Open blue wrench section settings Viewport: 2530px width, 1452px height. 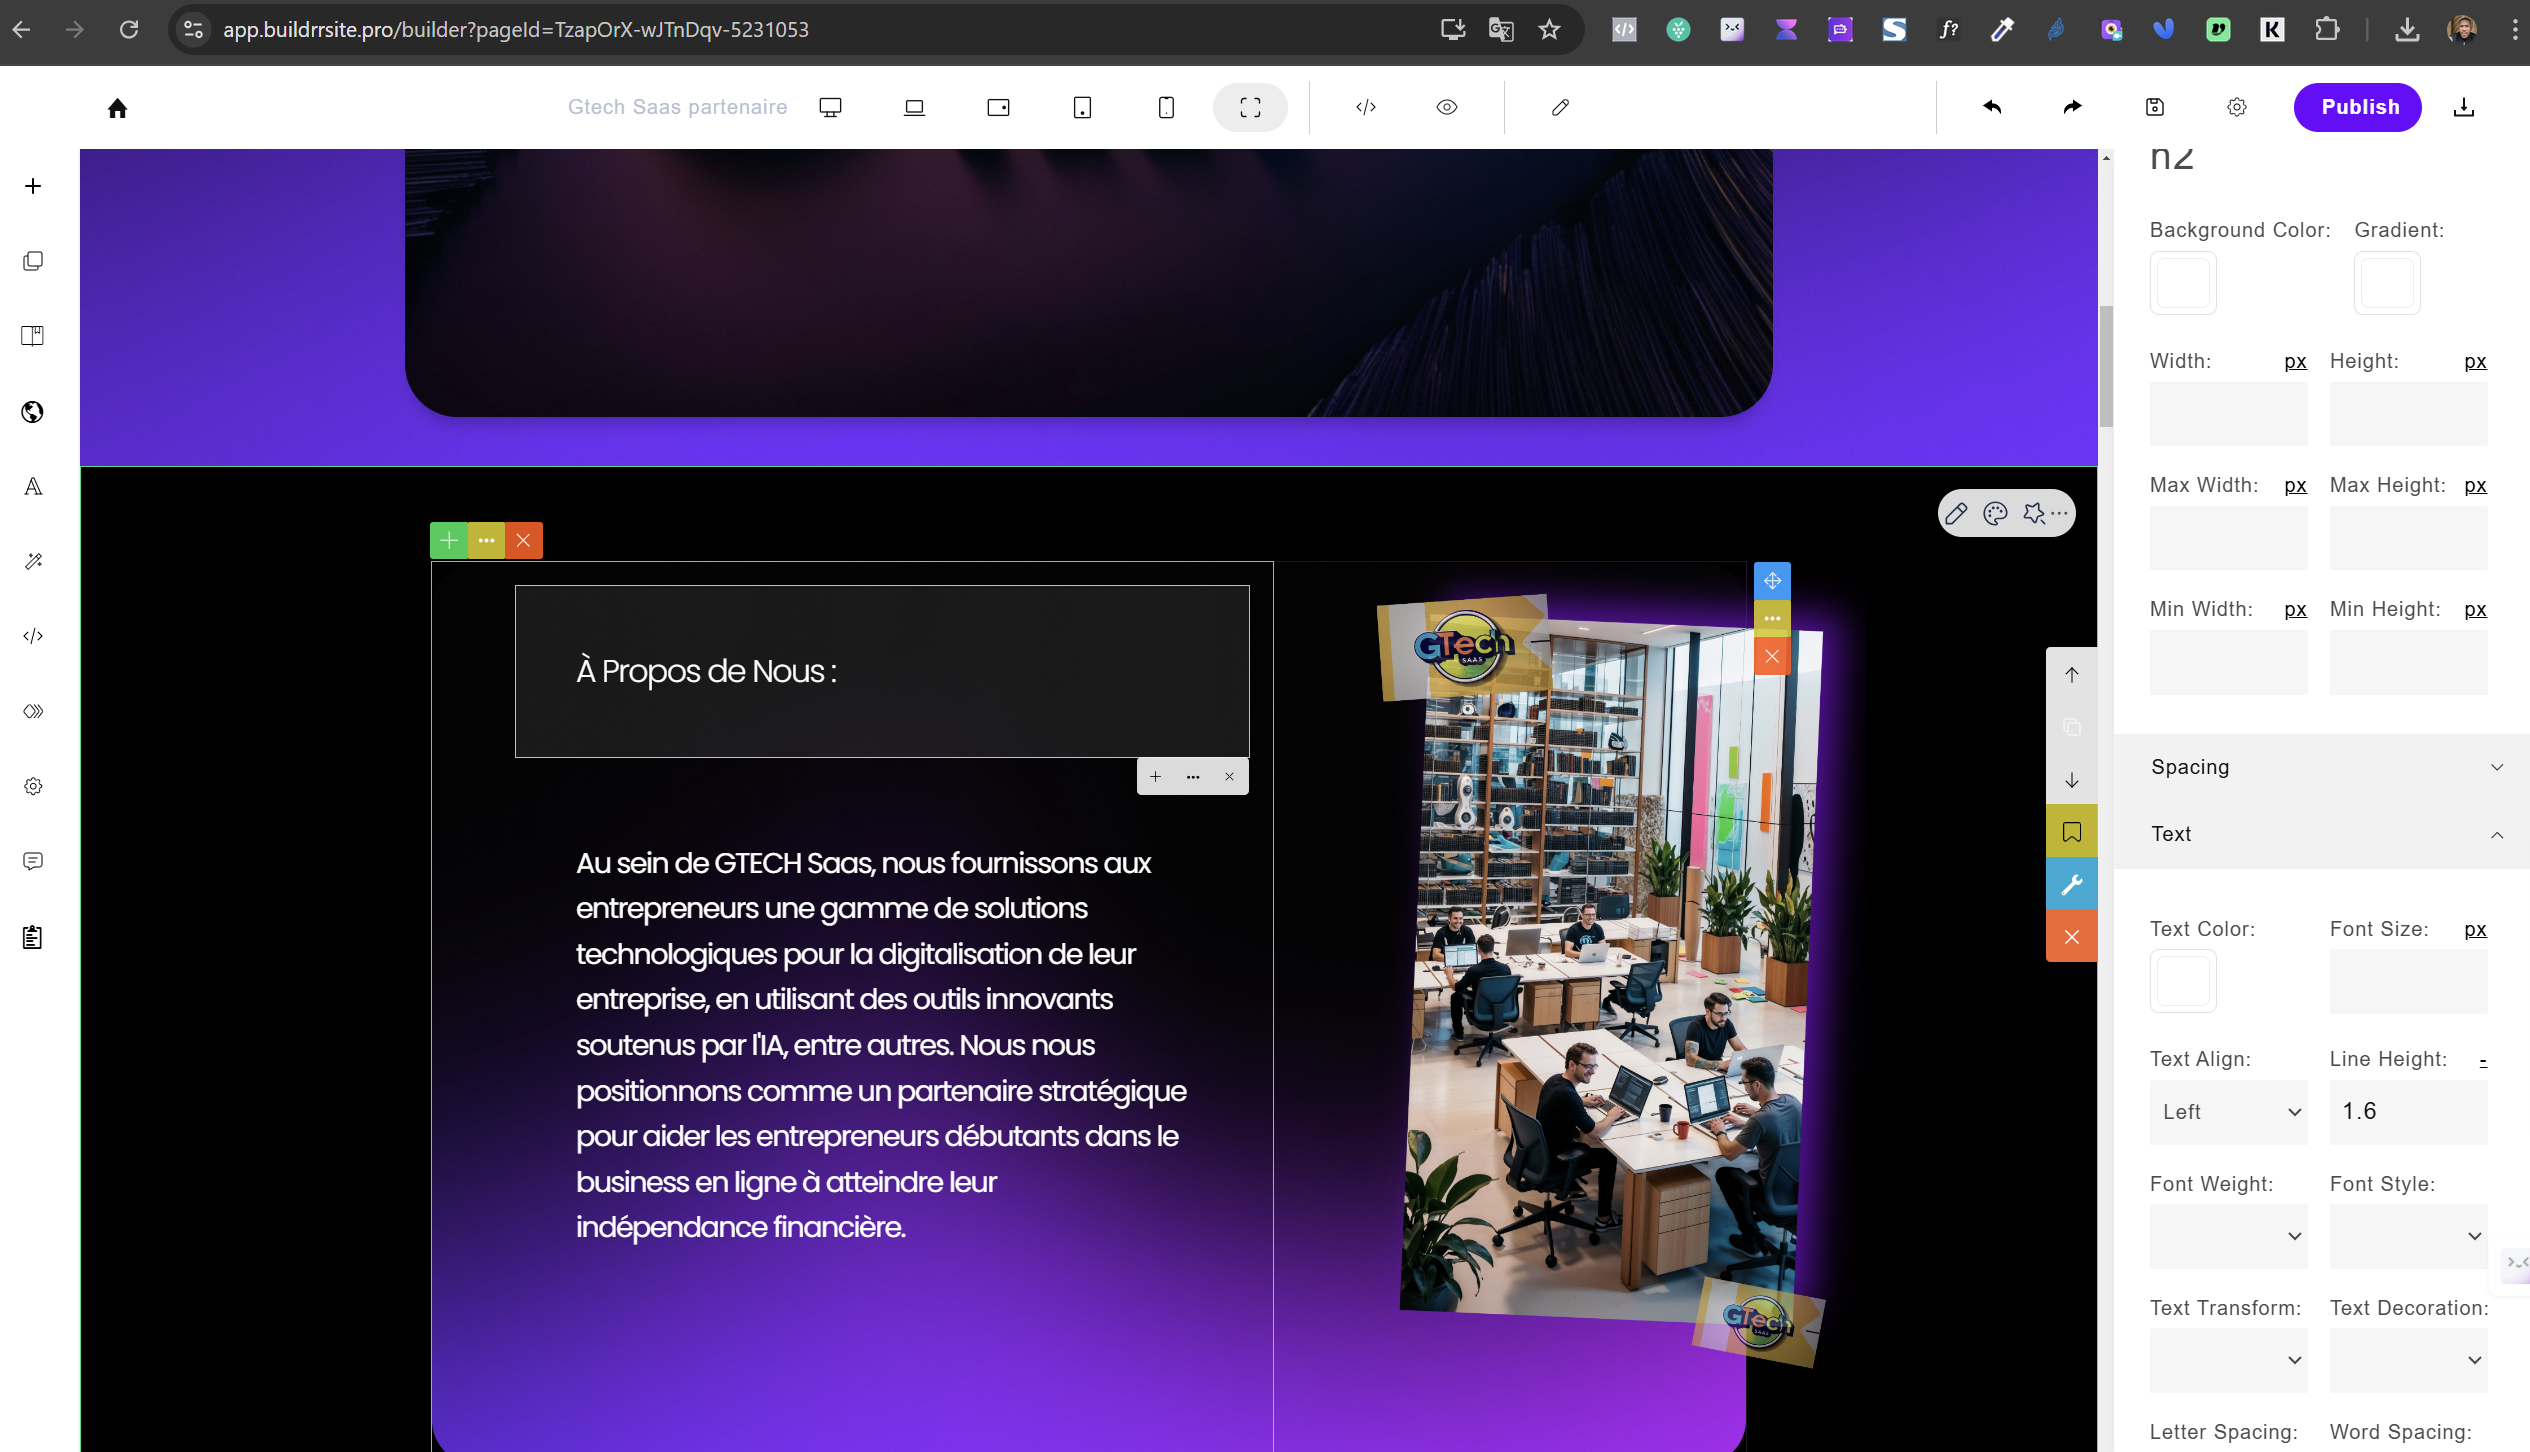(x=2072, y=885)
